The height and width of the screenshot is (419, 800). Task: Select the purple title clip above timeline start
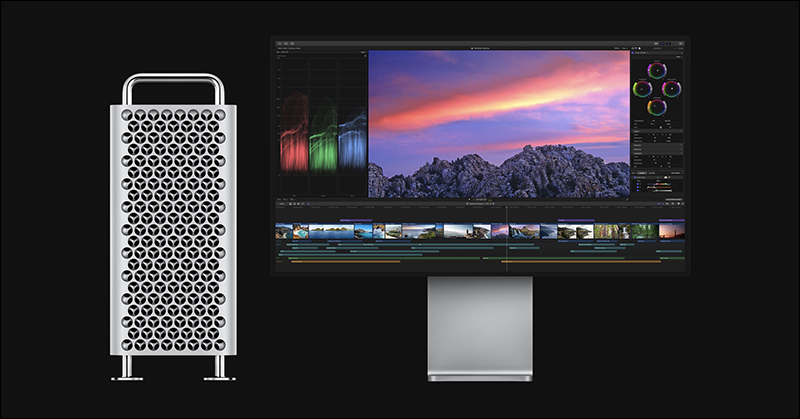point(355,220)
